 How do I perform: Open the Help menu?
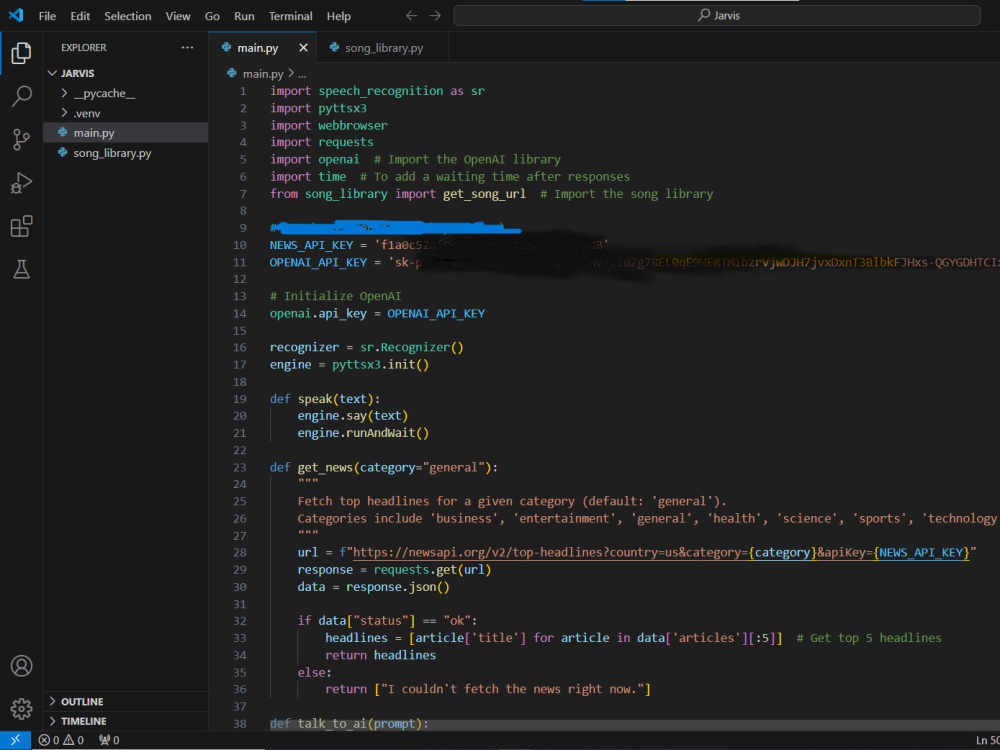339,16
